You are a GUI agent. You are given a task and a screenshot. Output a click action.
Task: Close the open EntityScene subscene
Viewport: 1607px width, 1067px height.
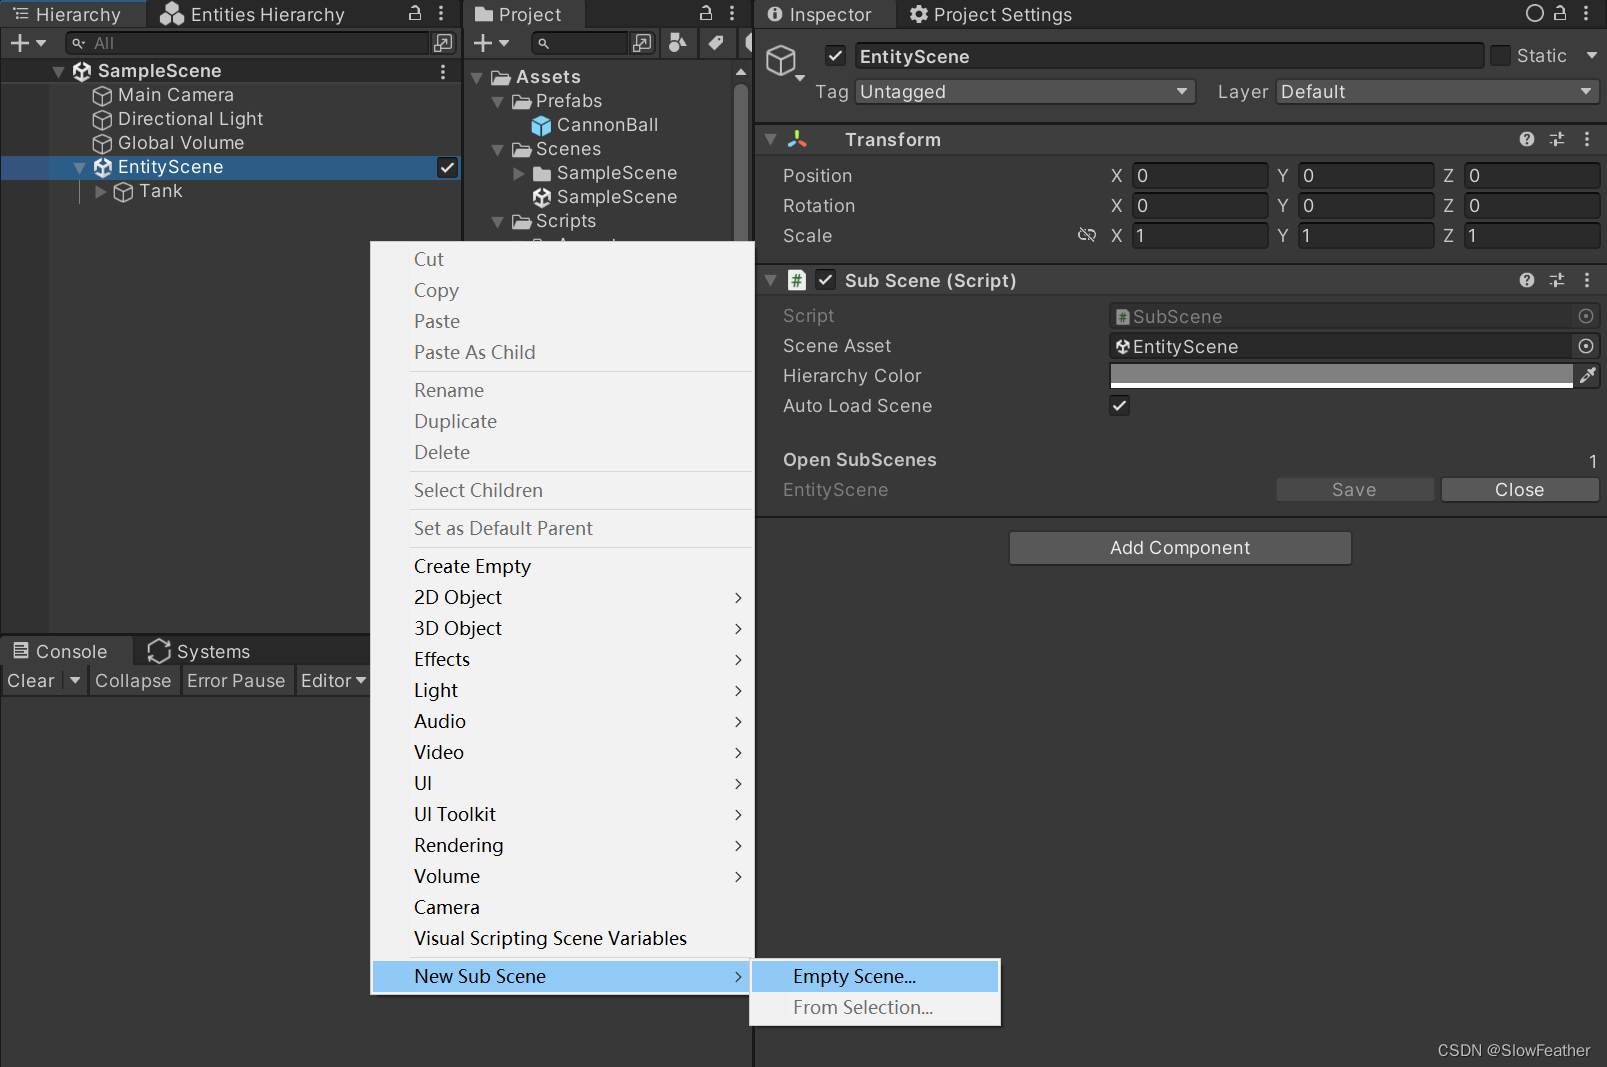click(1519, 489)
